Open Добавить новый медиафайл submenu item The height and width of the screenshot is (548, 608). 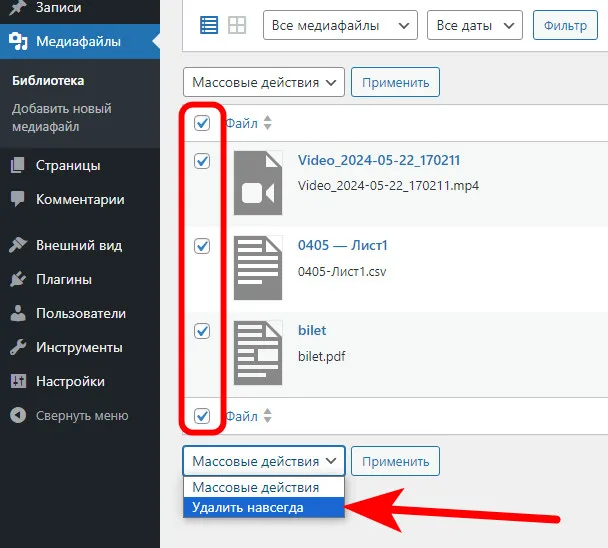[62, 118]
